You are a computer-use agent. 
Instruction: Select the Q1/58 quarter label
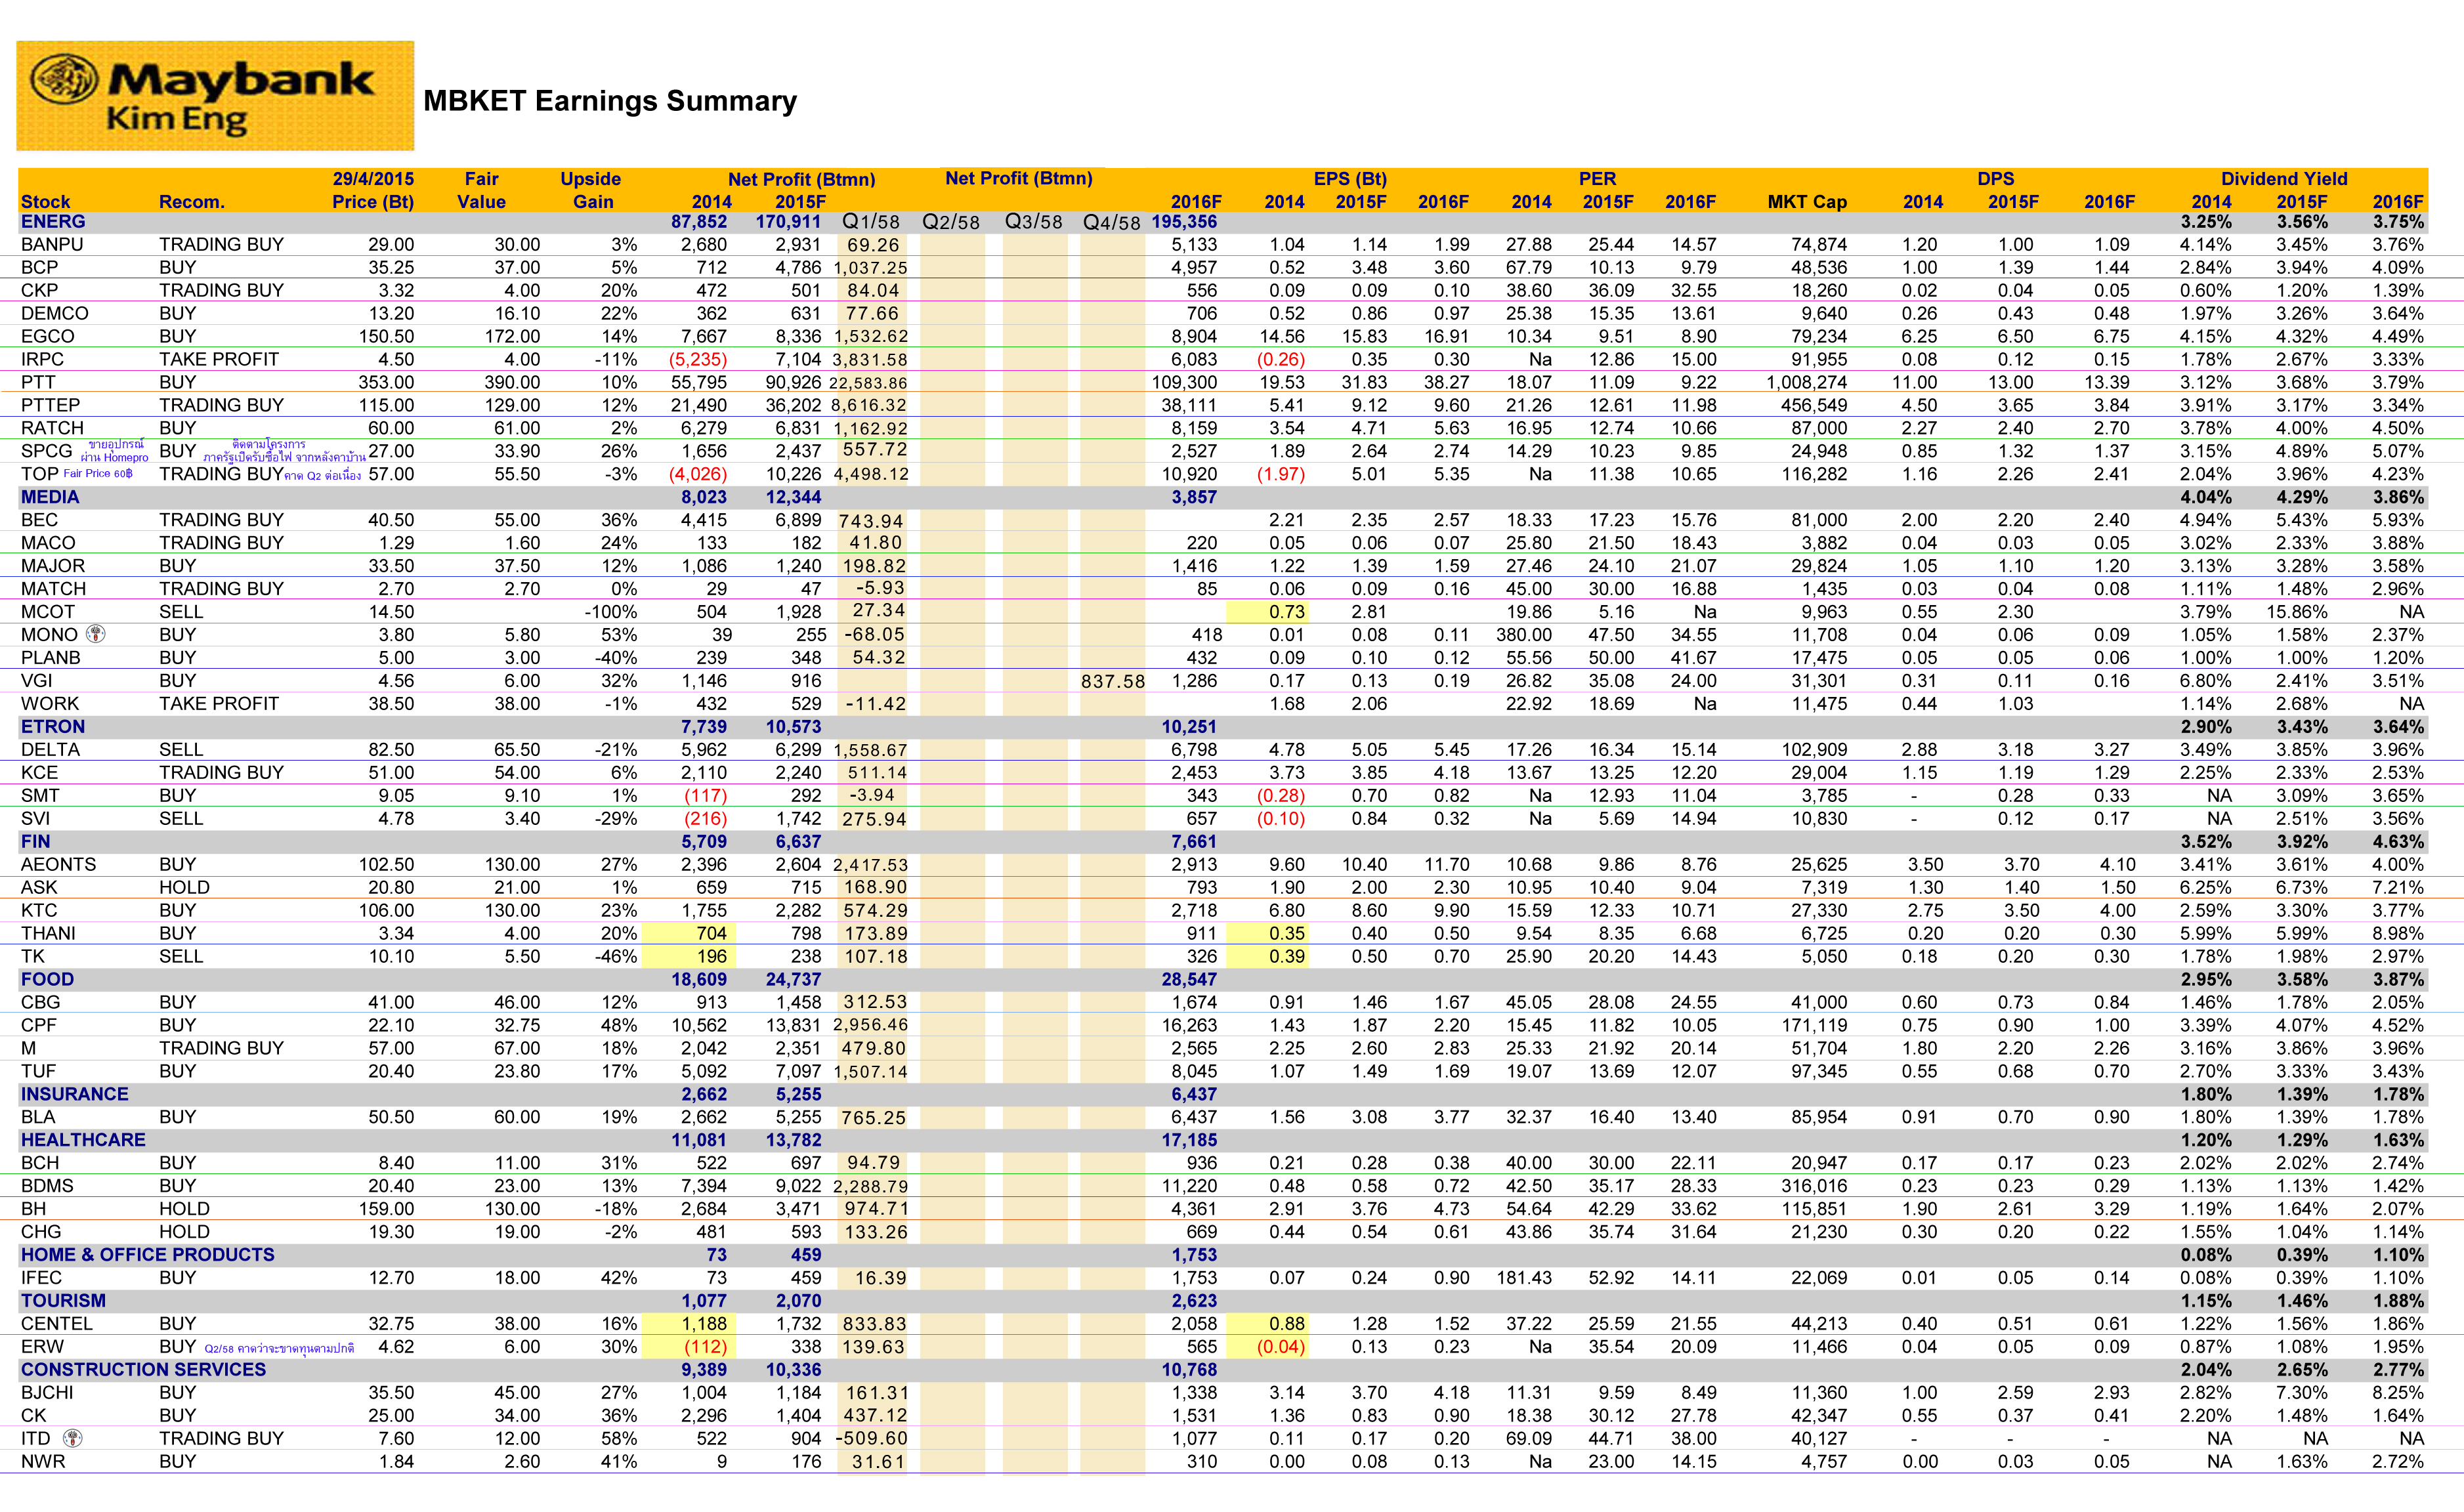(870, 222)
